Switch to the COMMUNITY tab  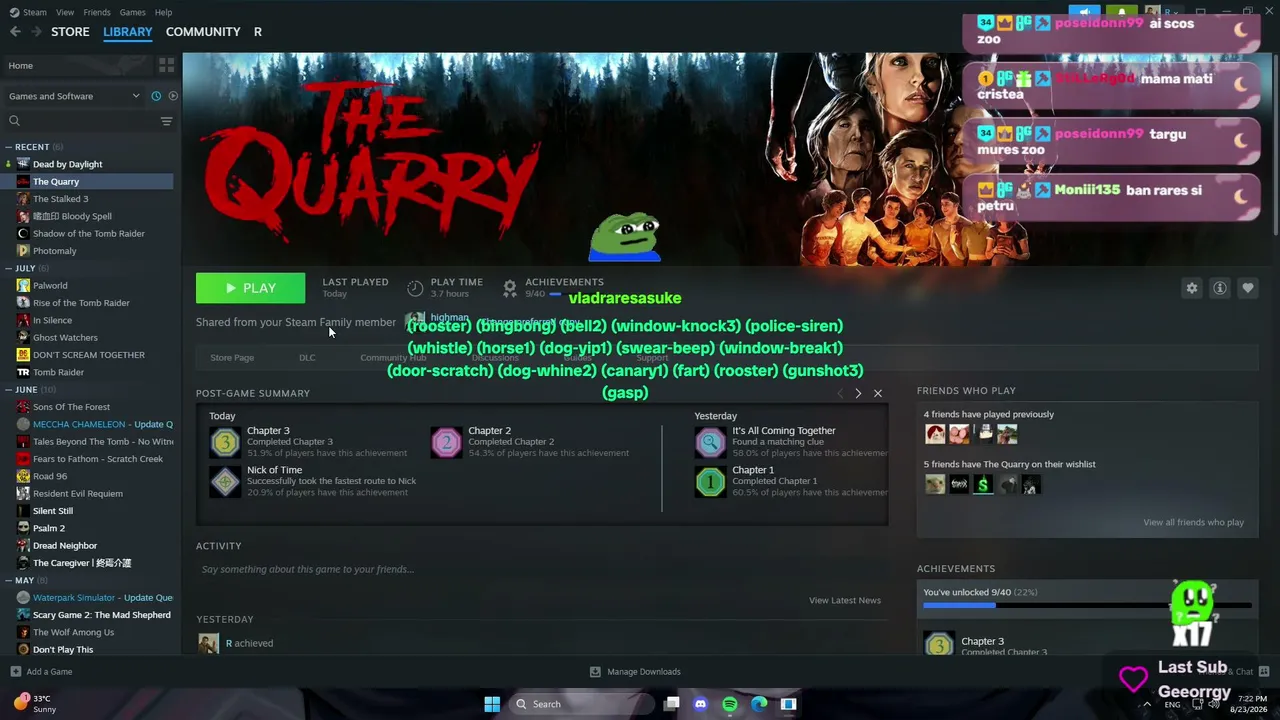click(x=203, y=32)
